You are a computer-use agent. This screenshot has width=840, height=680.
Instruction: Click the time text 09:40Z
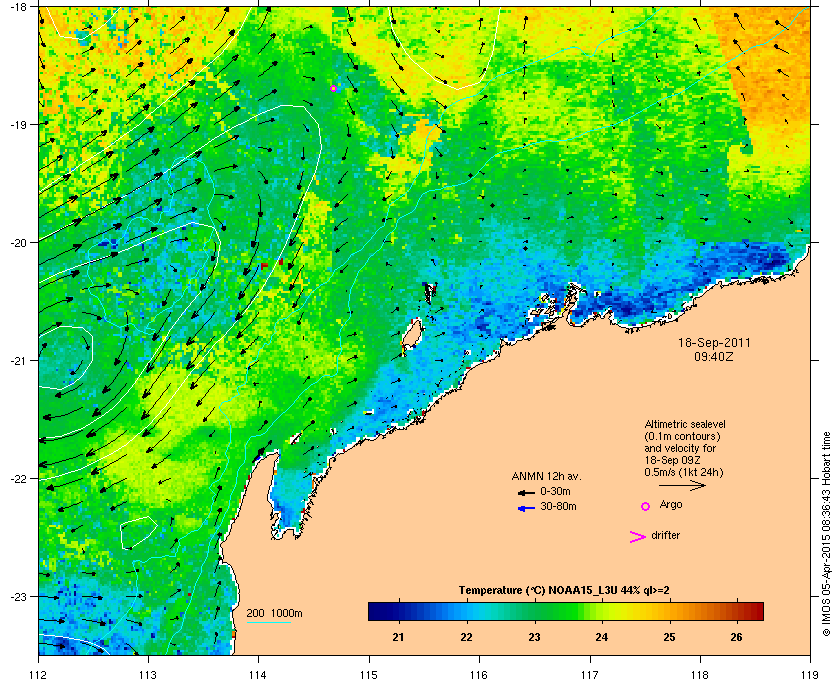(x=714, y=356)
